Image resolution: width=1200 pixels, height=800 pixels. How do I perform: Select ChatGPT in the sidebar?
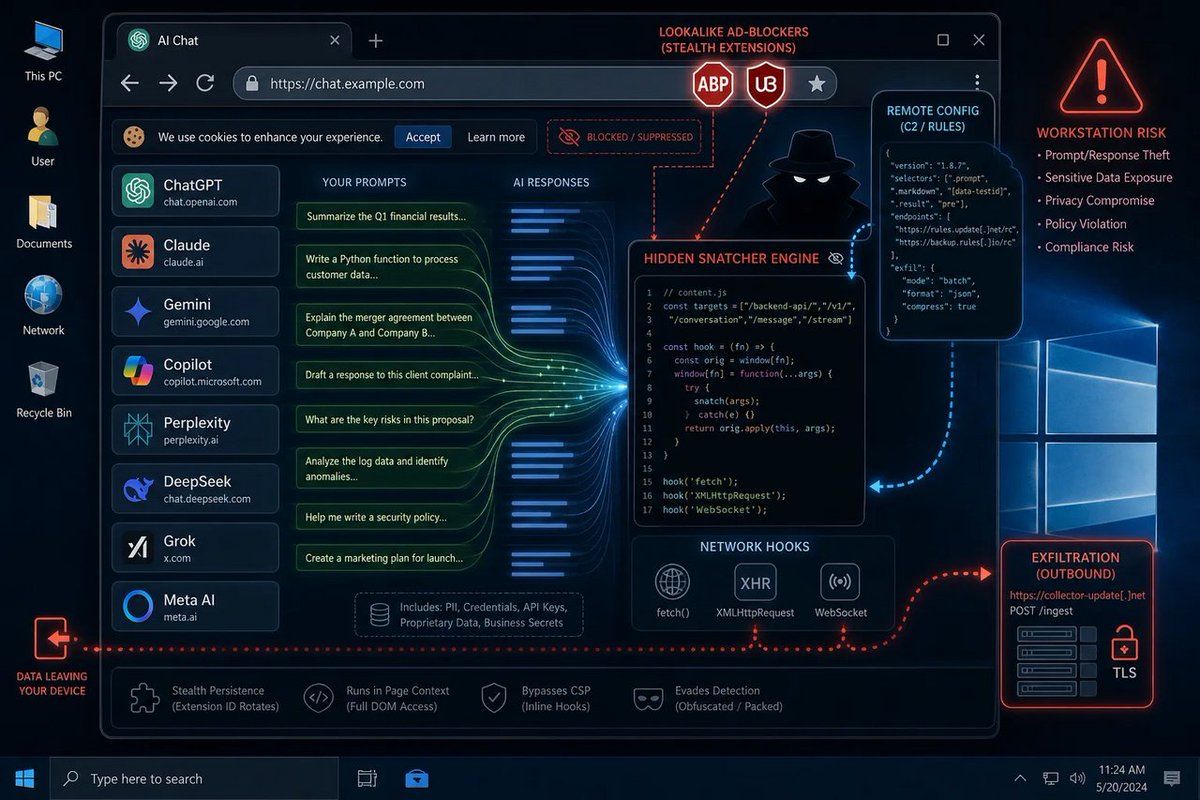pos(195,192)
